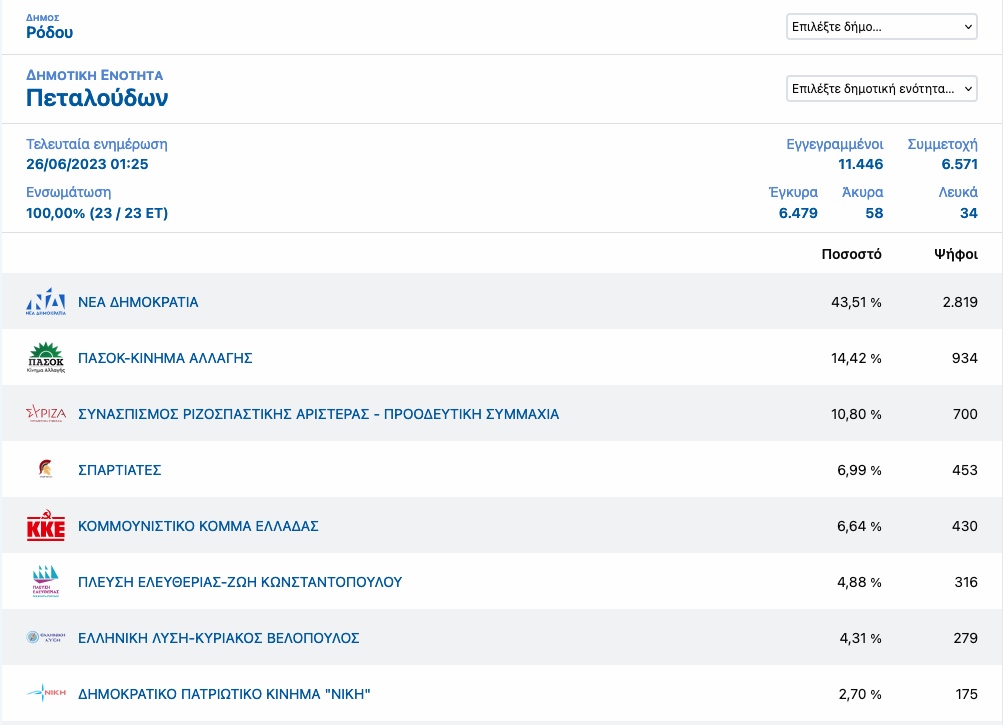
Task: Click the 10,80 % percentage cell
Action: (x=856, y=414)
